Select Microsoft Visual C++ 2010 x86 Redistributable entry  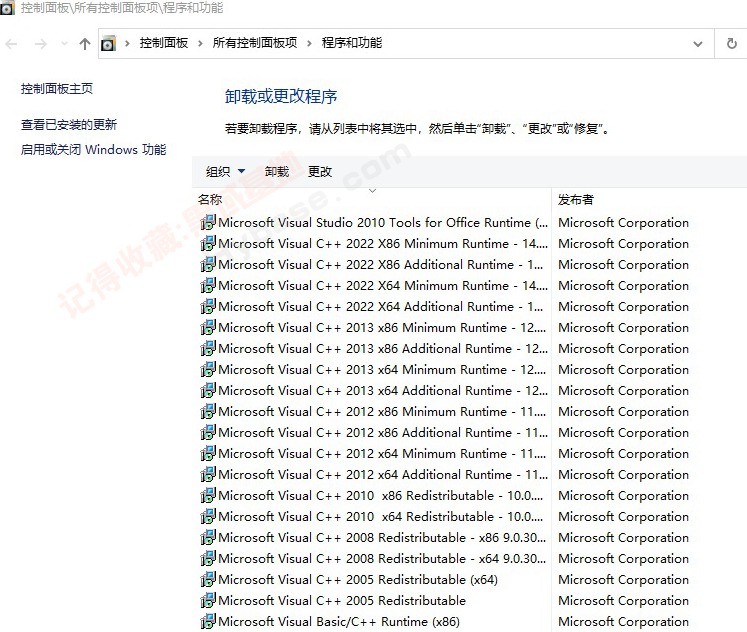pos(381,495)
